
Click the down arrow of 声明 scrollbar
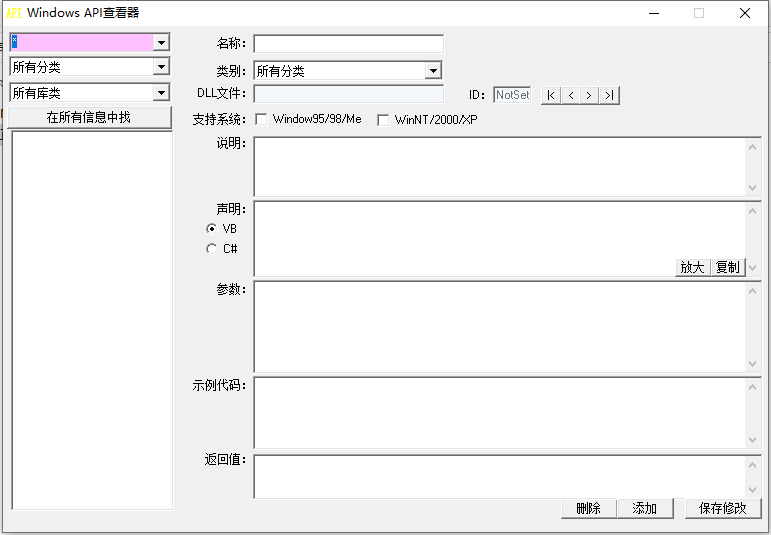752,268
